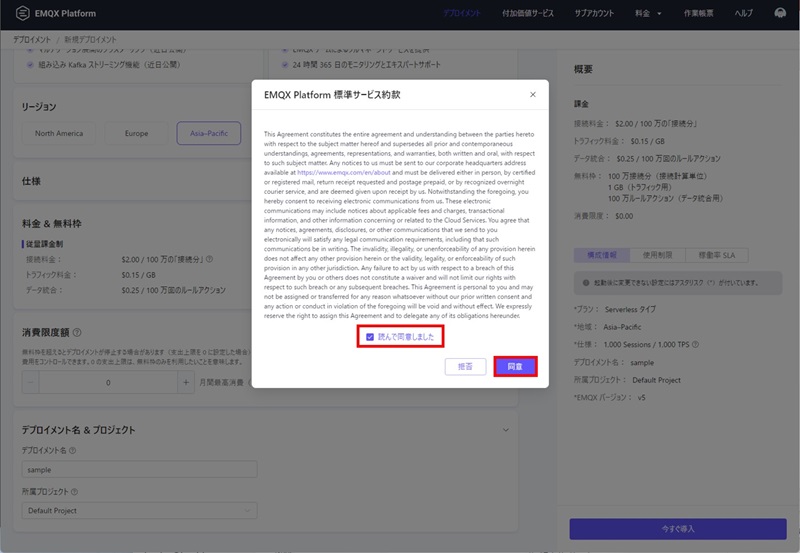Switch to the 構成情報 tab

point(602,255)
